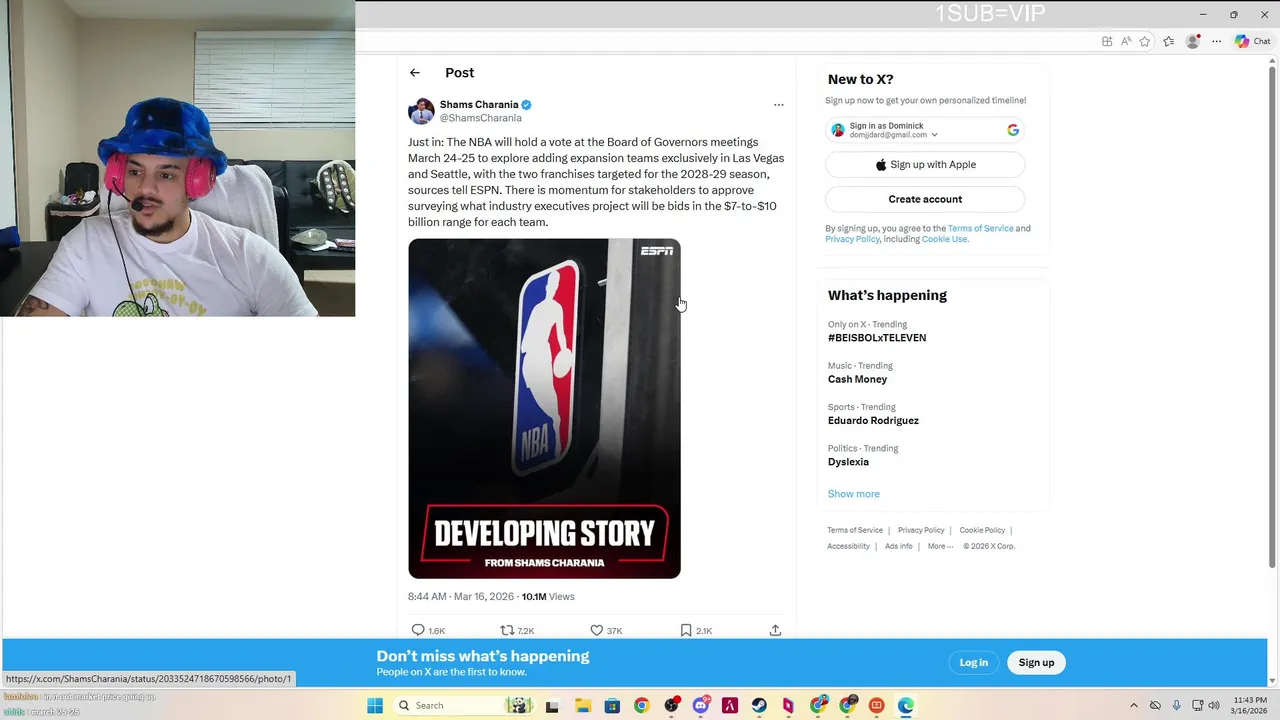The image size is (1280, 720).
Task: Open footer Cookie Policy link
Action: click(982, 530)
